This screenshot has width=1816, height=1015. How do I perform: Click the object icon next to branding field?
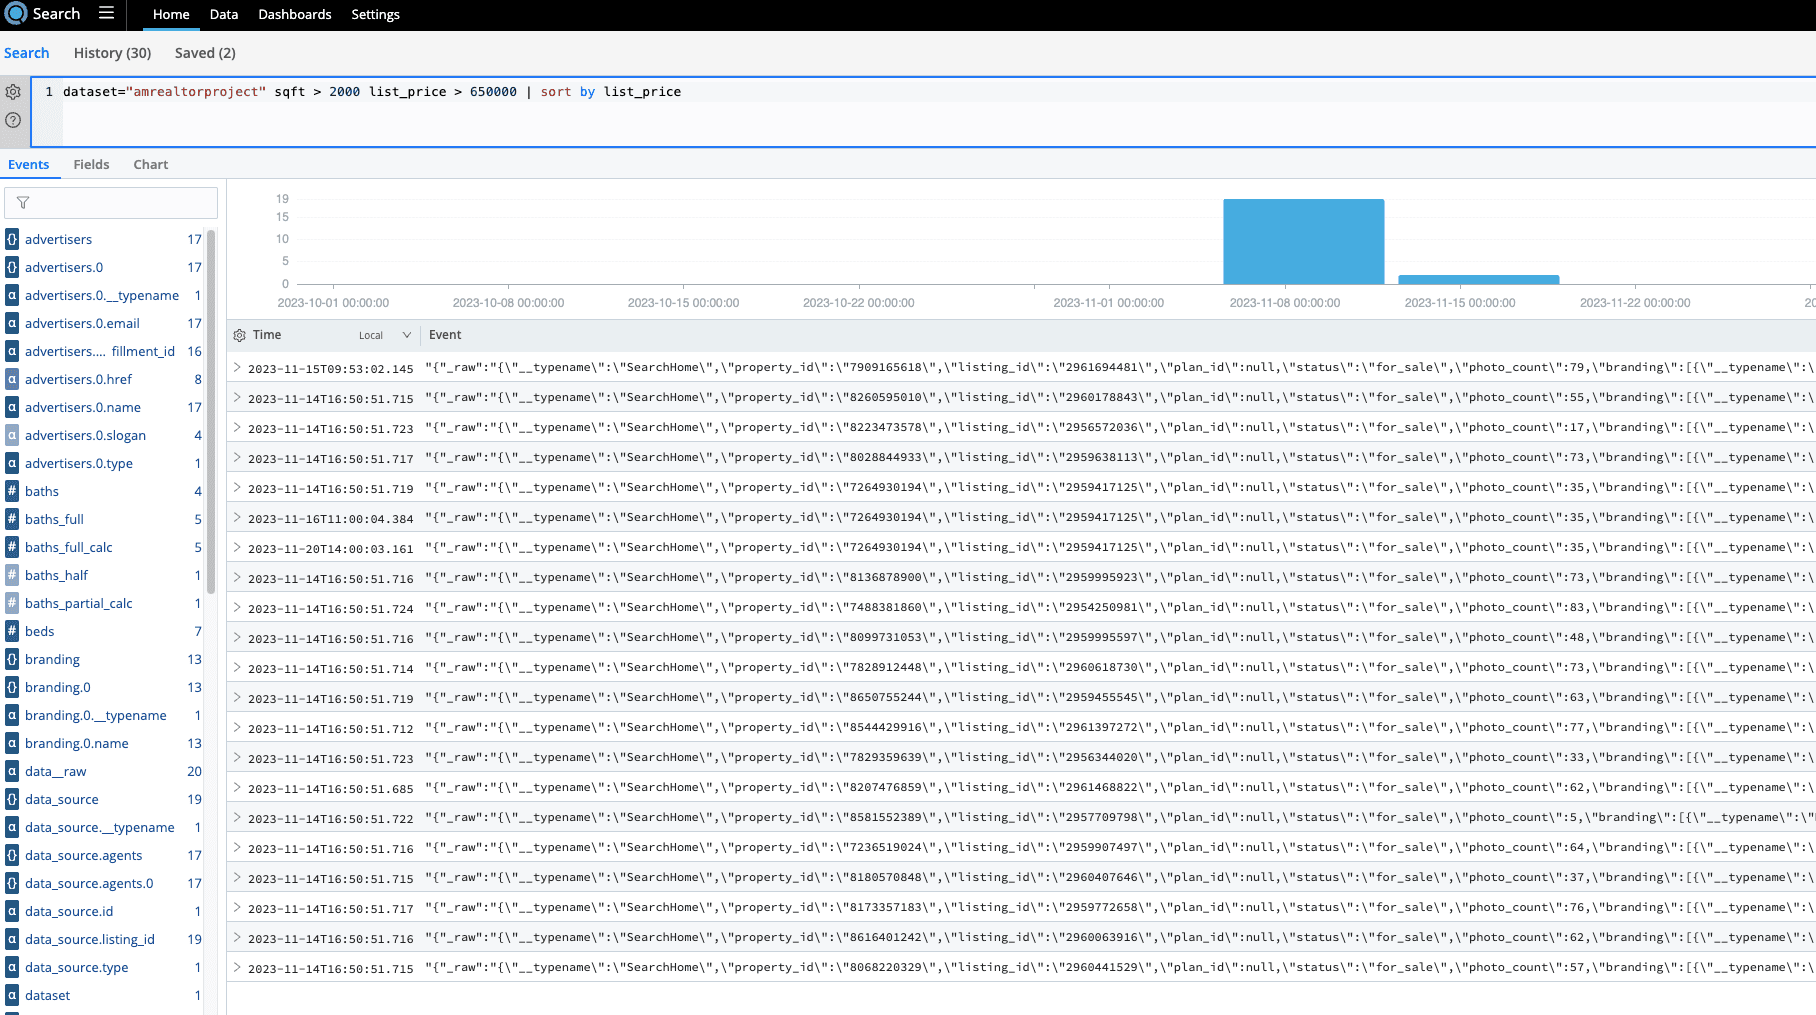12,659
